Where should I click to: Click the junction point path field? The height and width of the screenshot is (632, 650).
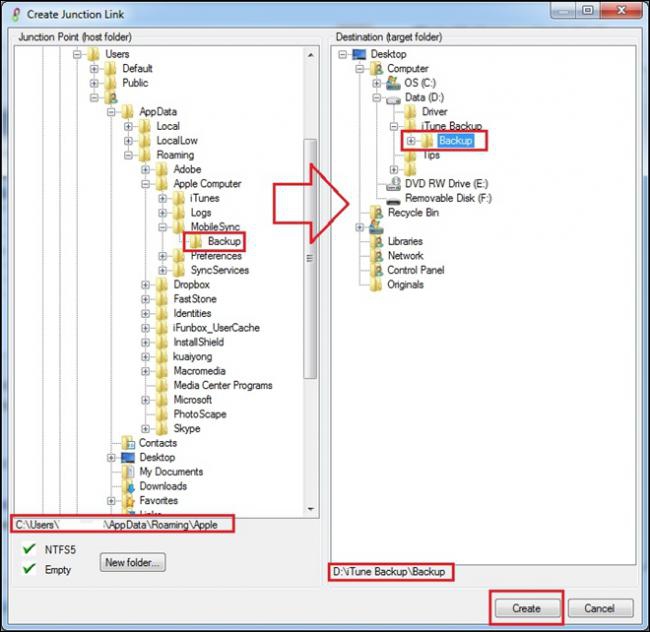point(122,524)
